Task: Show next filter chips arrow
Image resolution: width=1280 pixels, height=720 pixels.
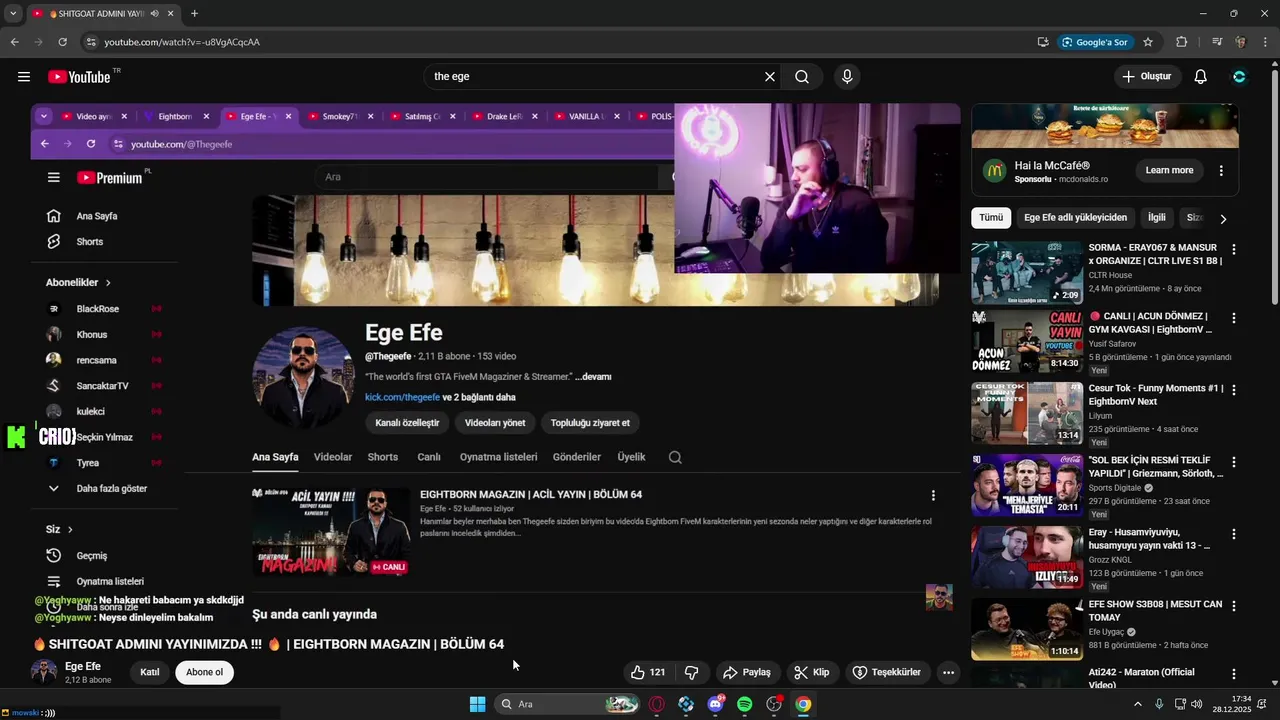Action: pos(1222,218)
